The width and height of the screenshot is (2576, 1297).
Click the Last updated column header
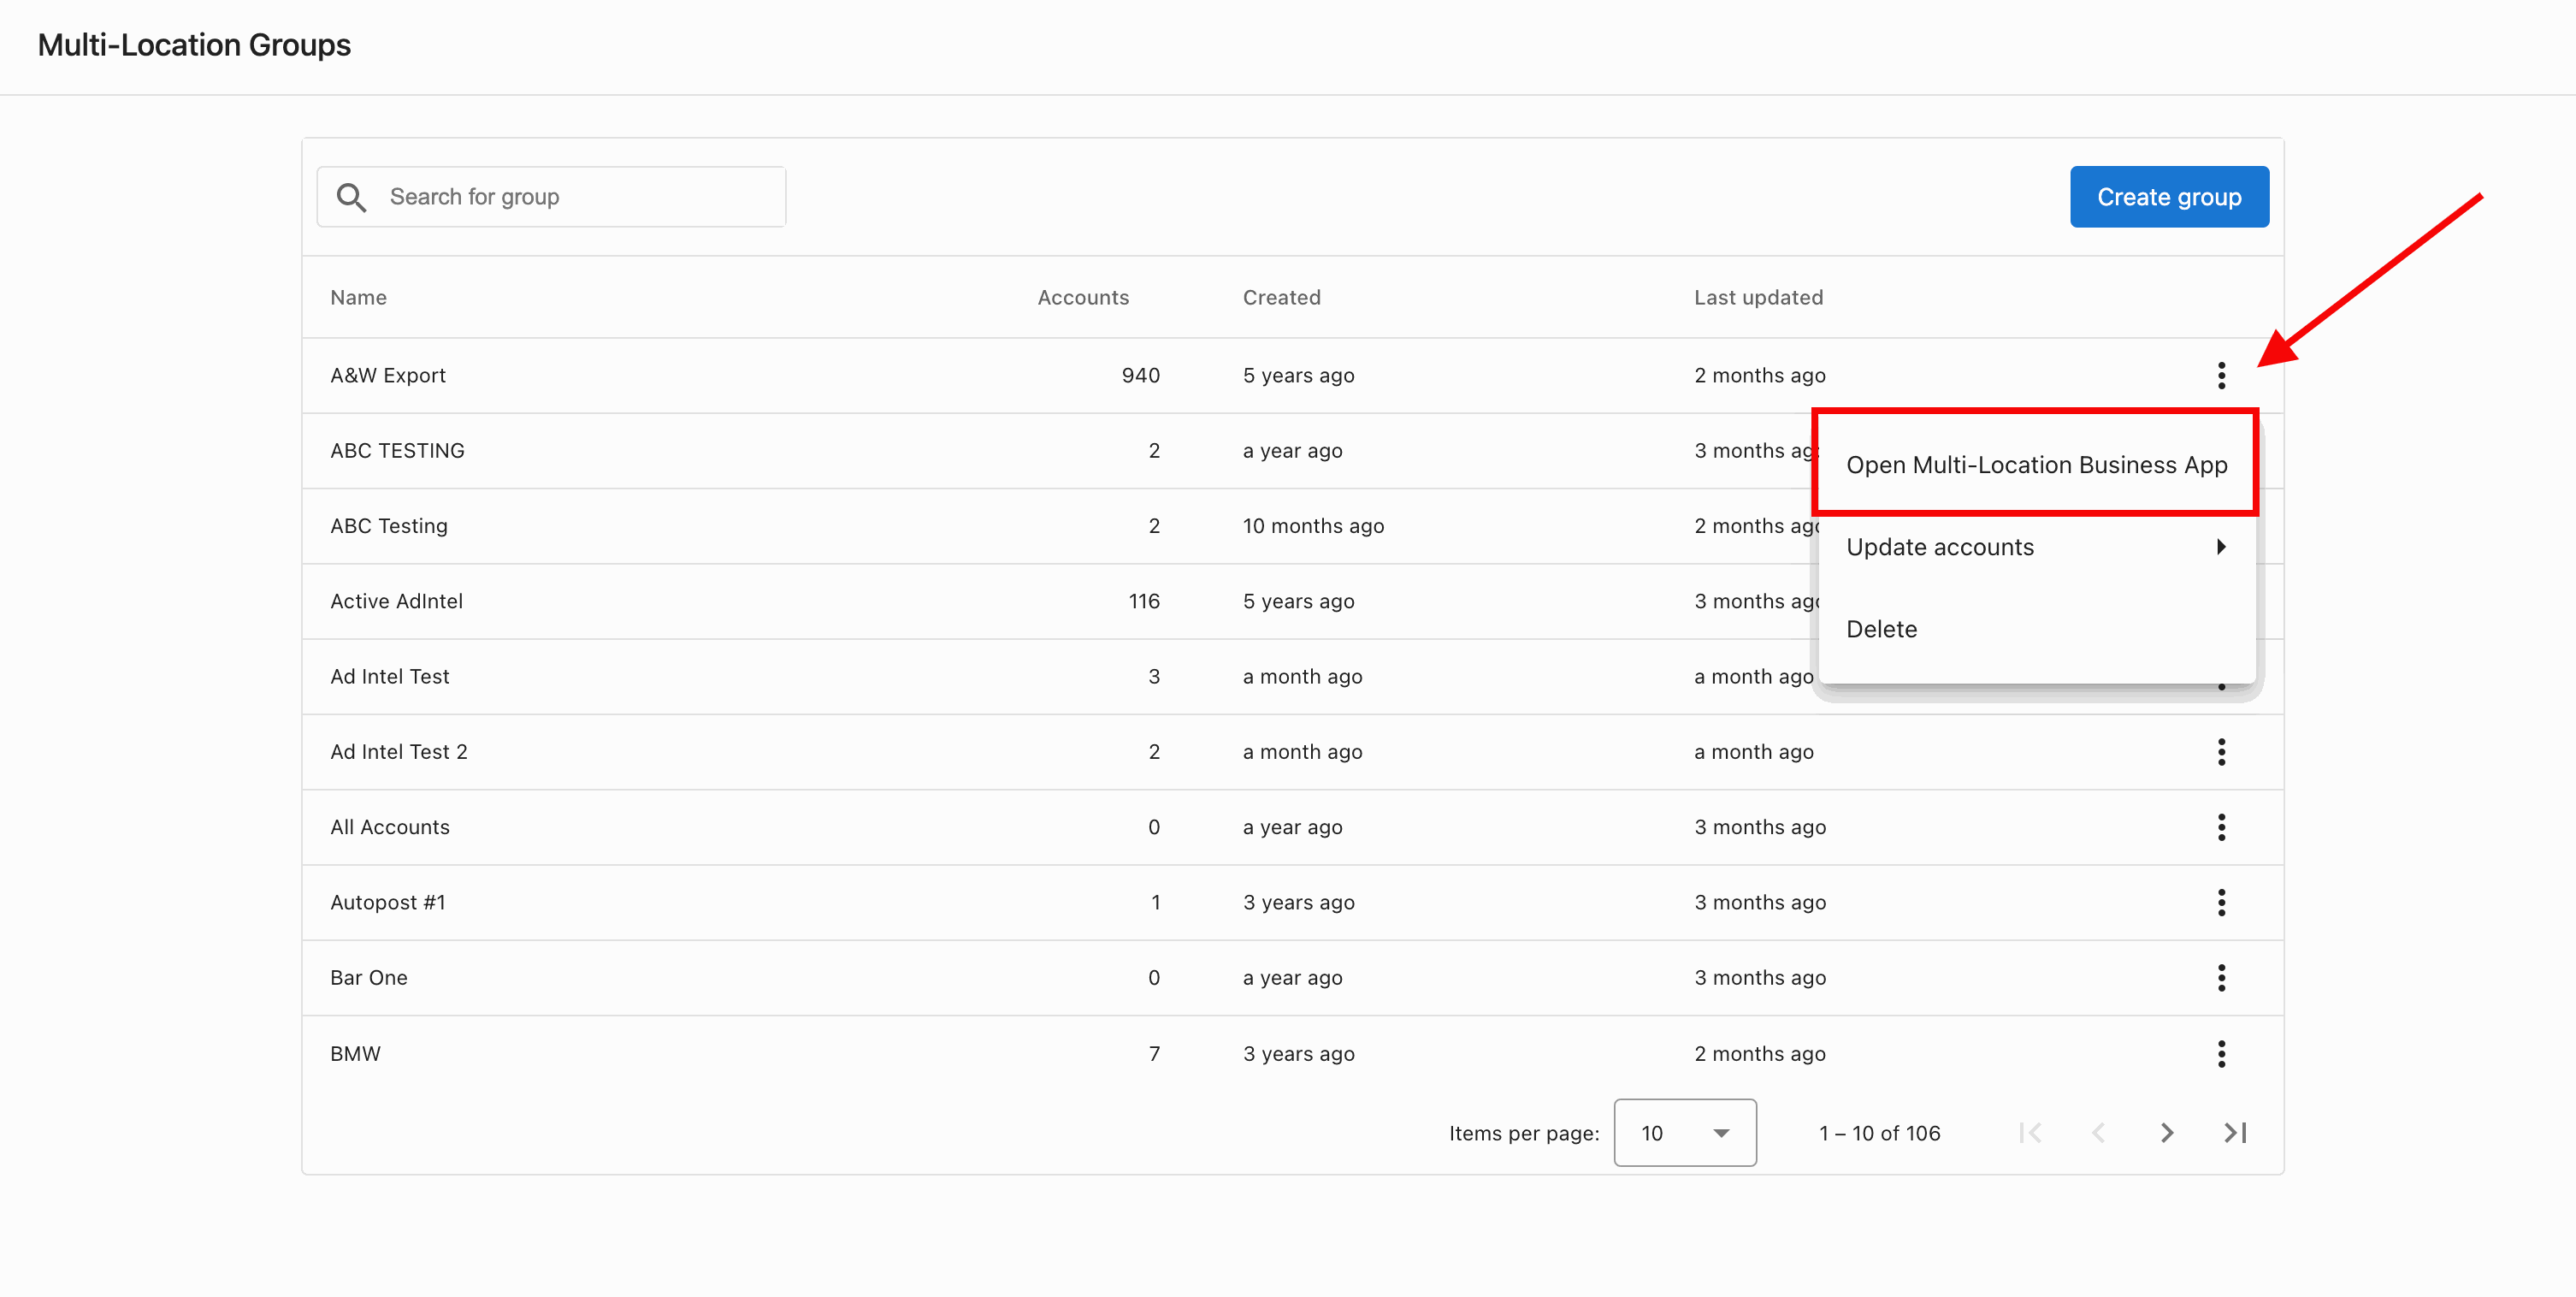pyautogui.click(x=1758, y=297)
